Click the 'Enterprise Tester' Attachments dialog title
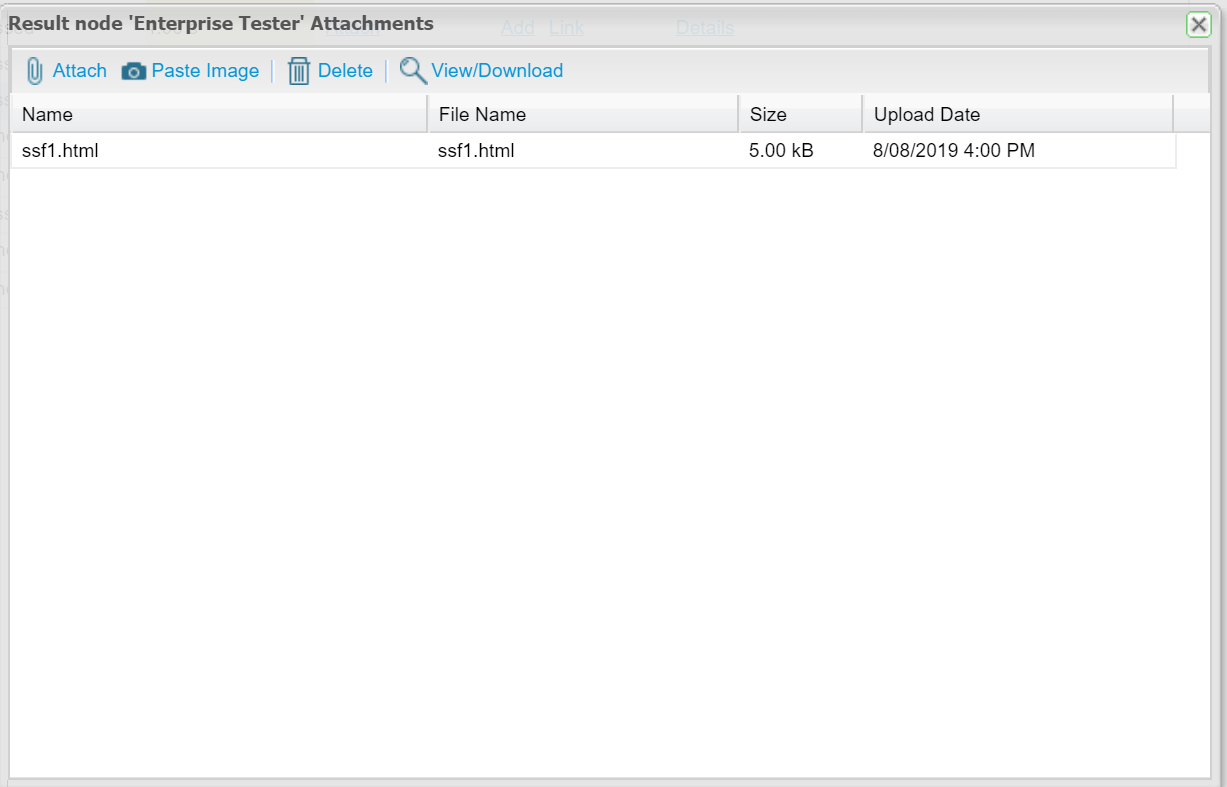Screen dimensions: 1227x787 (x=221, y=23)
